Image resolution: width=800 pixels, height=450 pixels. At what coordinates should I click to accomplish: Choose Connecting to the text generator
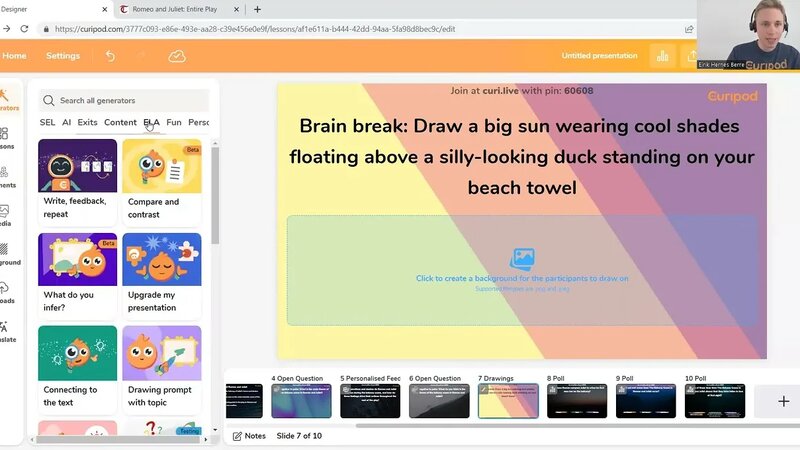pos(78,370)
